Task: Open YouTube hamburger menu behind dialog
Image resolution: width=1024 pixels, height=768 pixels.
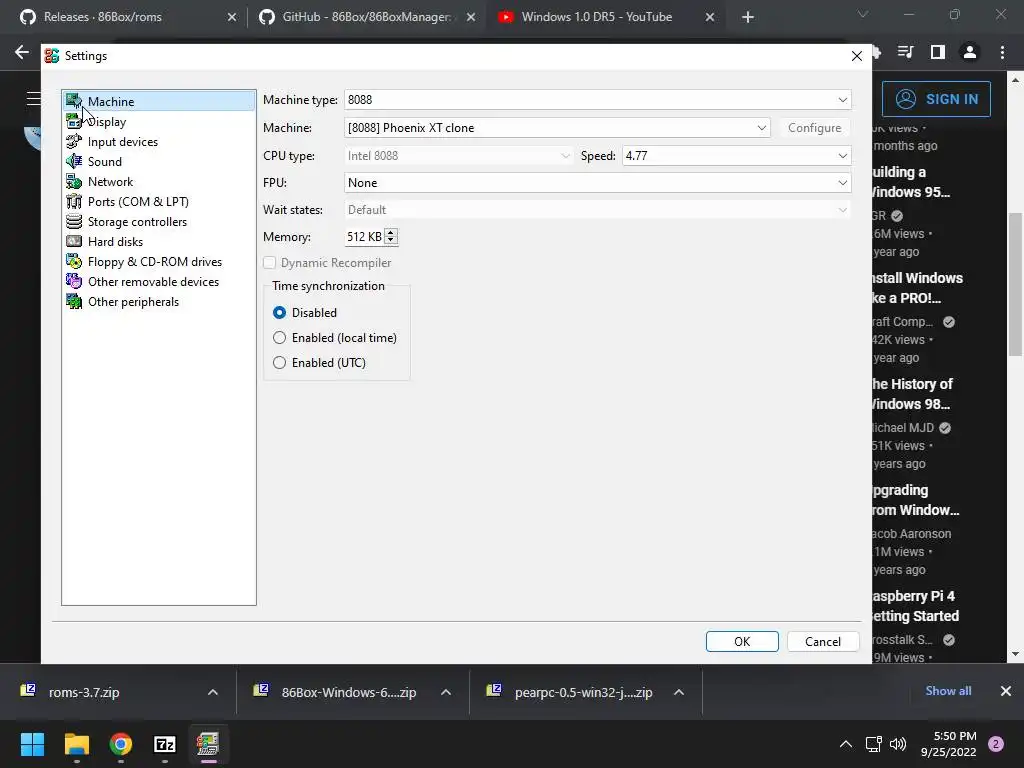Action: pos(33,99)
